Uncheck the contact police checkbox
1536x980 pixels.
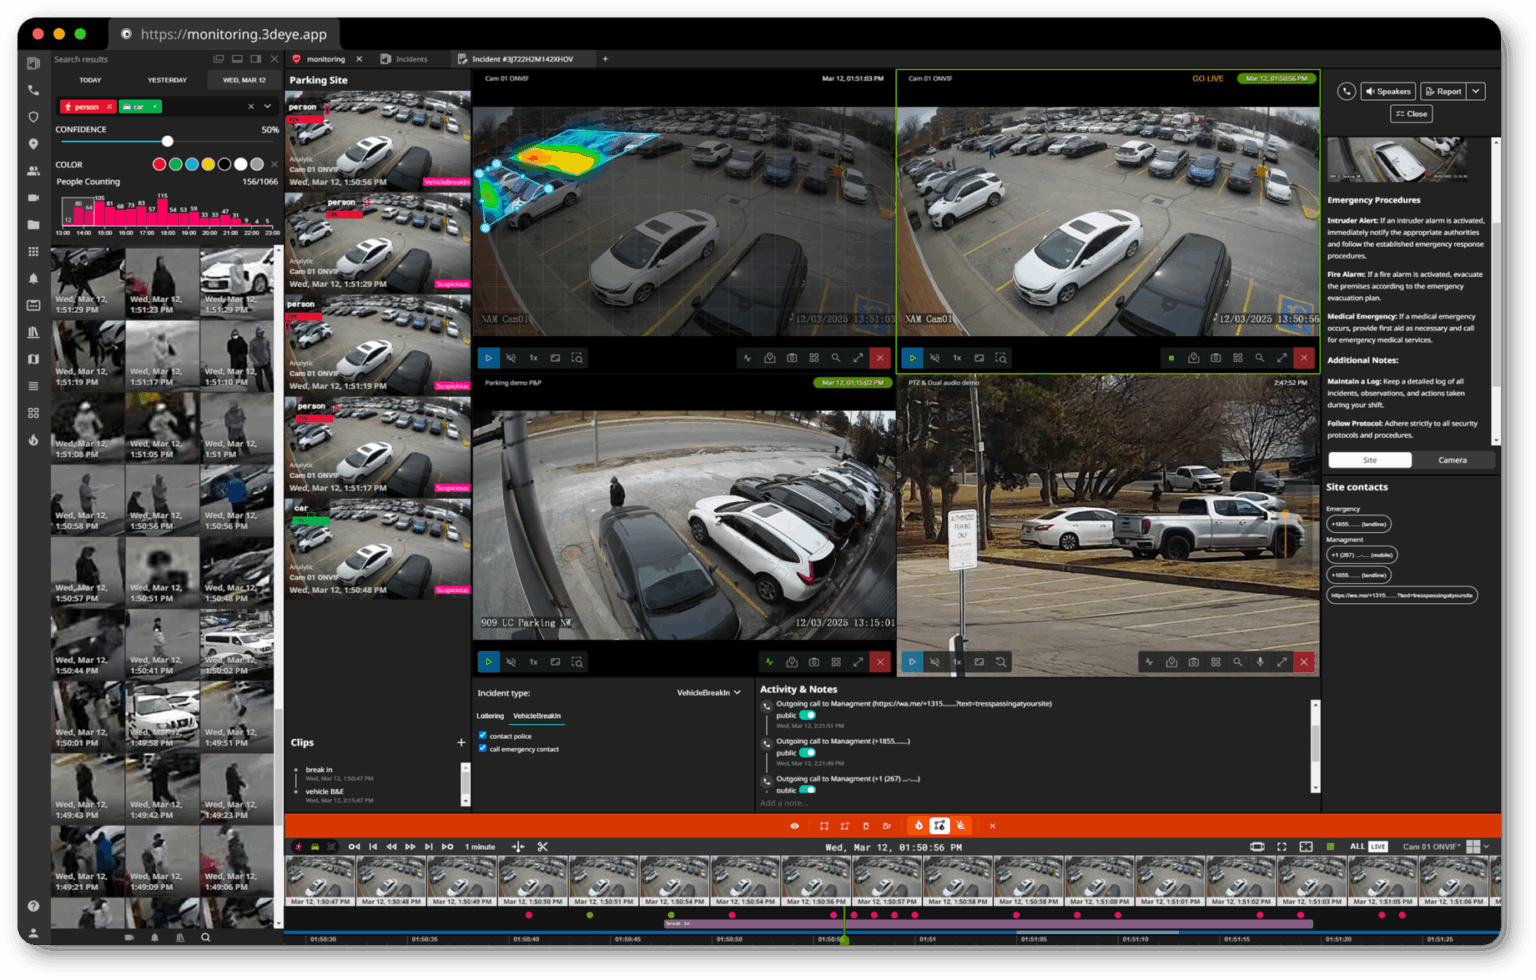(483, 735)
